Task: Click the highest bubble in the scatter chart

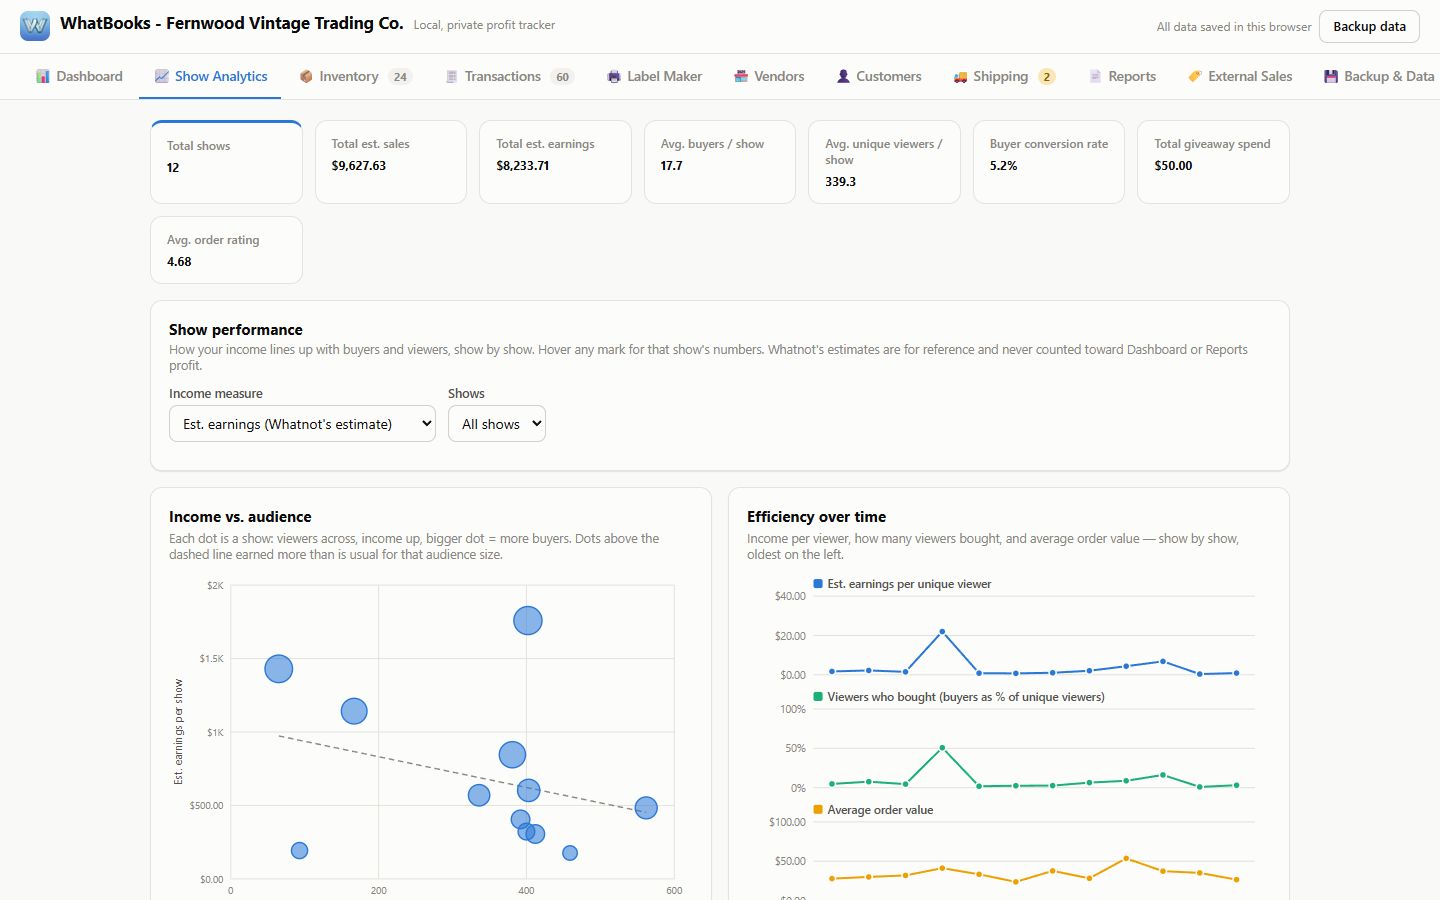Action: click(528, 621)
